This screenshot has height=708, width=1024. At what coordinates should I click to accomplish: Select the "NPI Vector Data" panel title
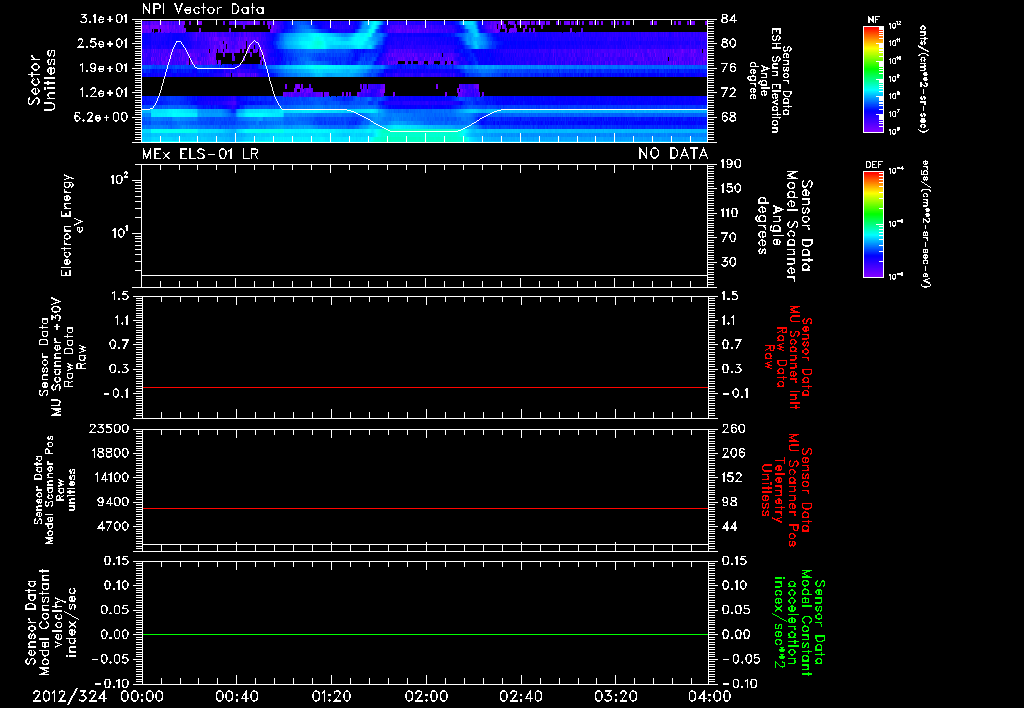(x=203, y=9)
